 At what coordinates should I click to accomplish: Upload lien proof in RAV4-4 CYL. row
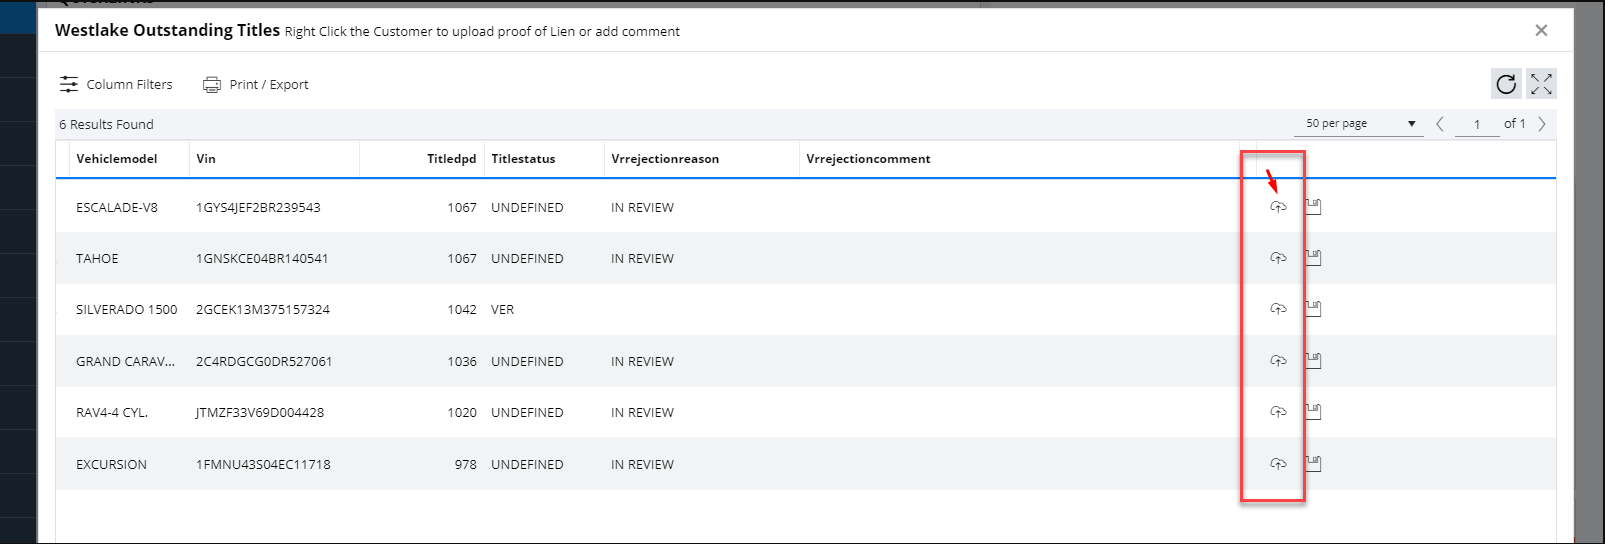point(1278,412)
